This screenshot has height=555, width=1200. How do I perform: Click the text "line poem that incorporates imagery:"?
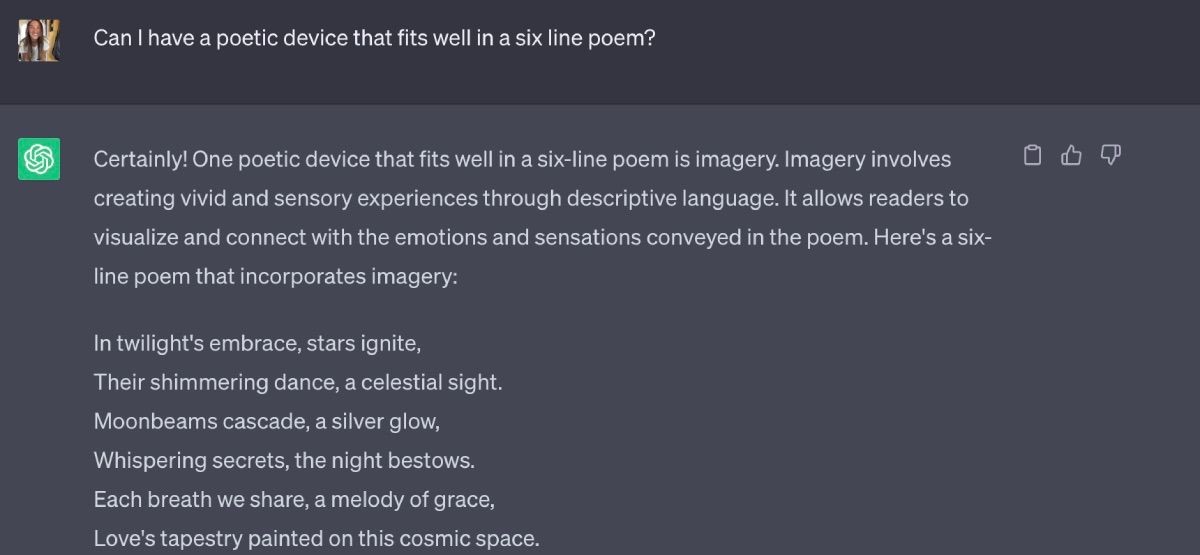(x=275, y=276)
